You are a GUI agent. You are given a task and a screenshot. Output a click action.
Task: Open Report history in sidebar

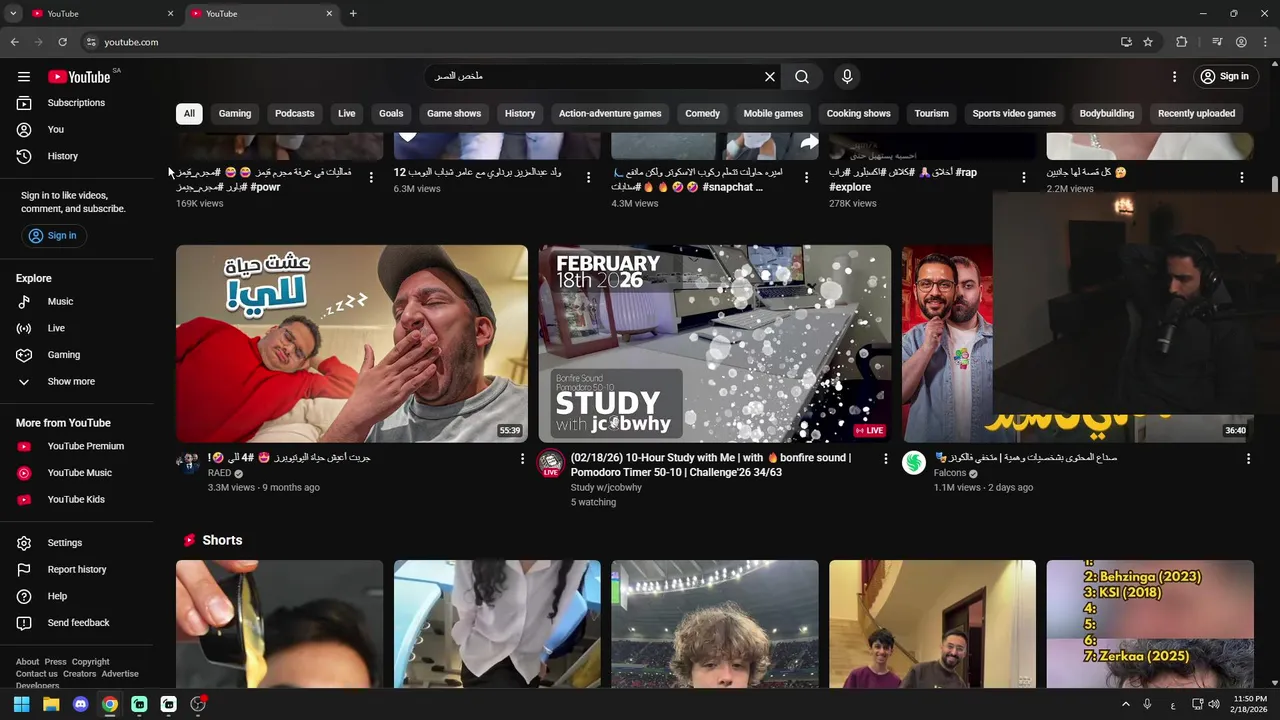[76, 570]
